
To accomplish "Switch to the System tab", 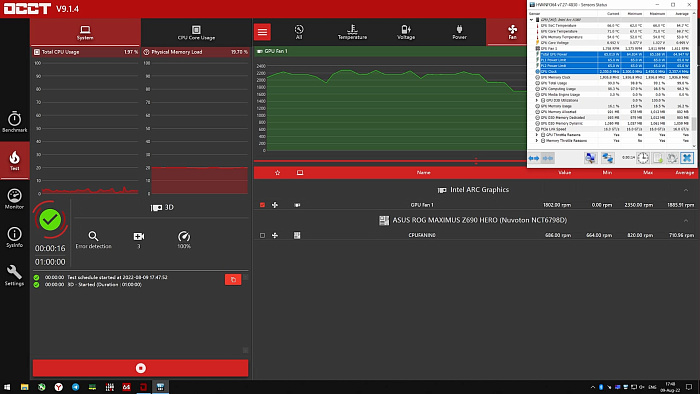I will pos(85,33).
